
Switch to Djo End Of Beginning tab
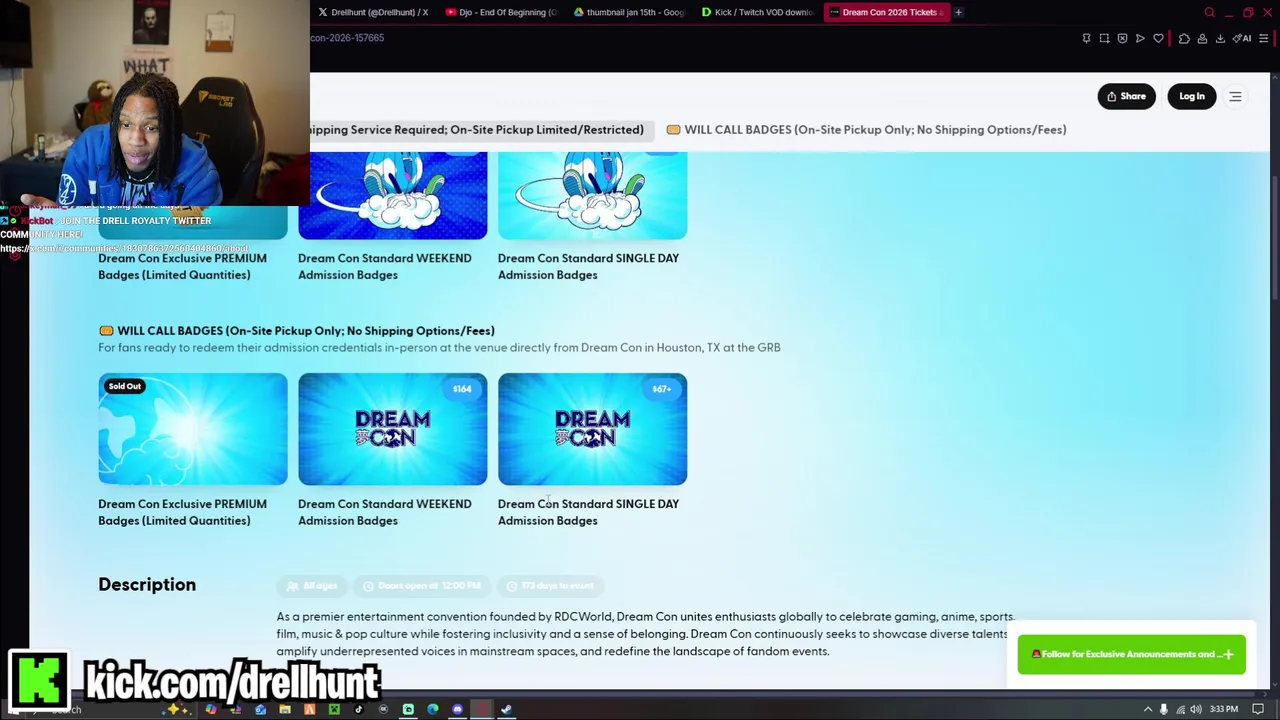[500, 12]
